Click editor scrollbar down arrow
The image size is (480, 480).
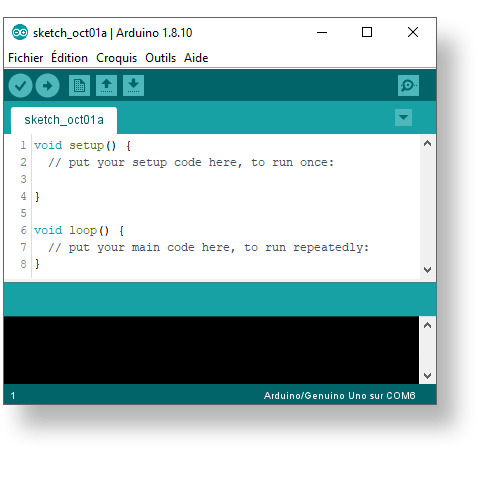(x=427, y=269)
